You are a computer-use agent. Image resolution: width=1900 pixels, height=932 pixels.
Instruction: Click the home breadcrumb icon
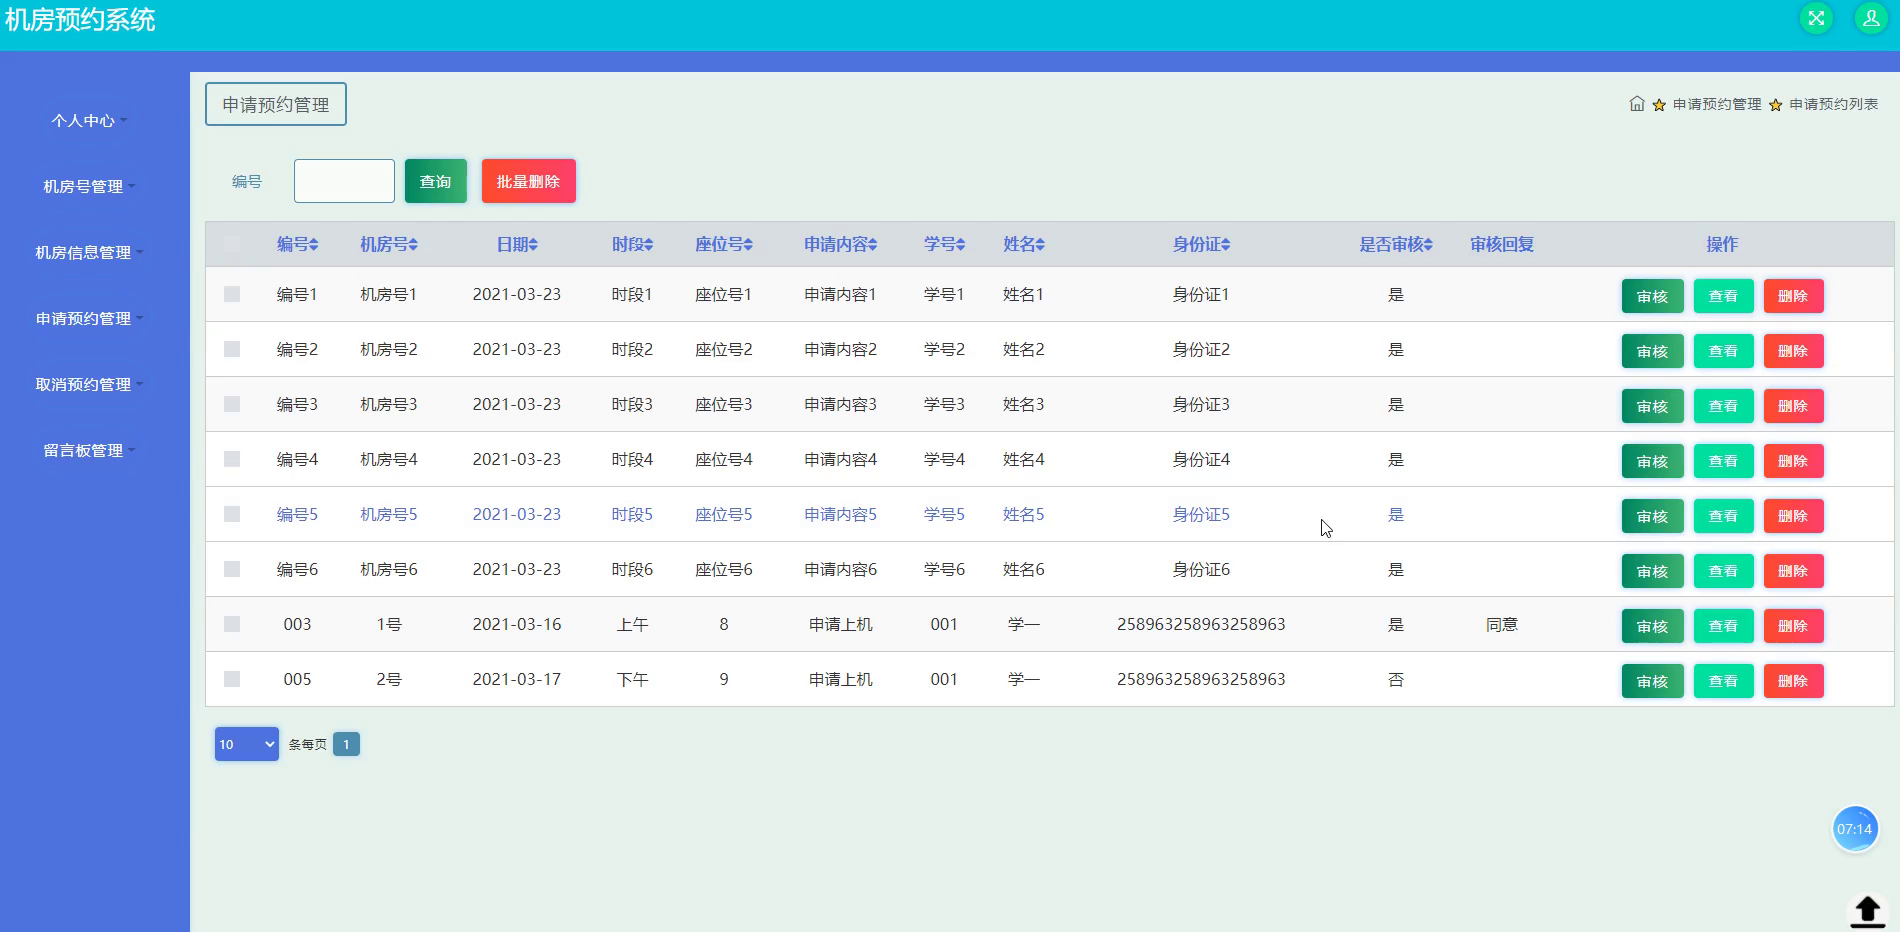coord(1637,104)
